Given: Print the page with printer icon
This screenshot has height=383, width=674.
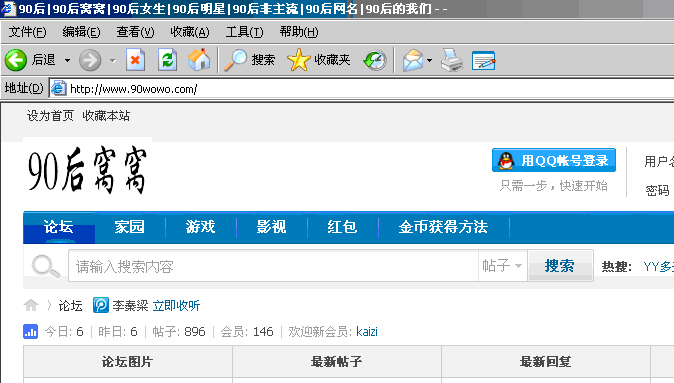Looking at the screenshot, I should tap(452, 60).
